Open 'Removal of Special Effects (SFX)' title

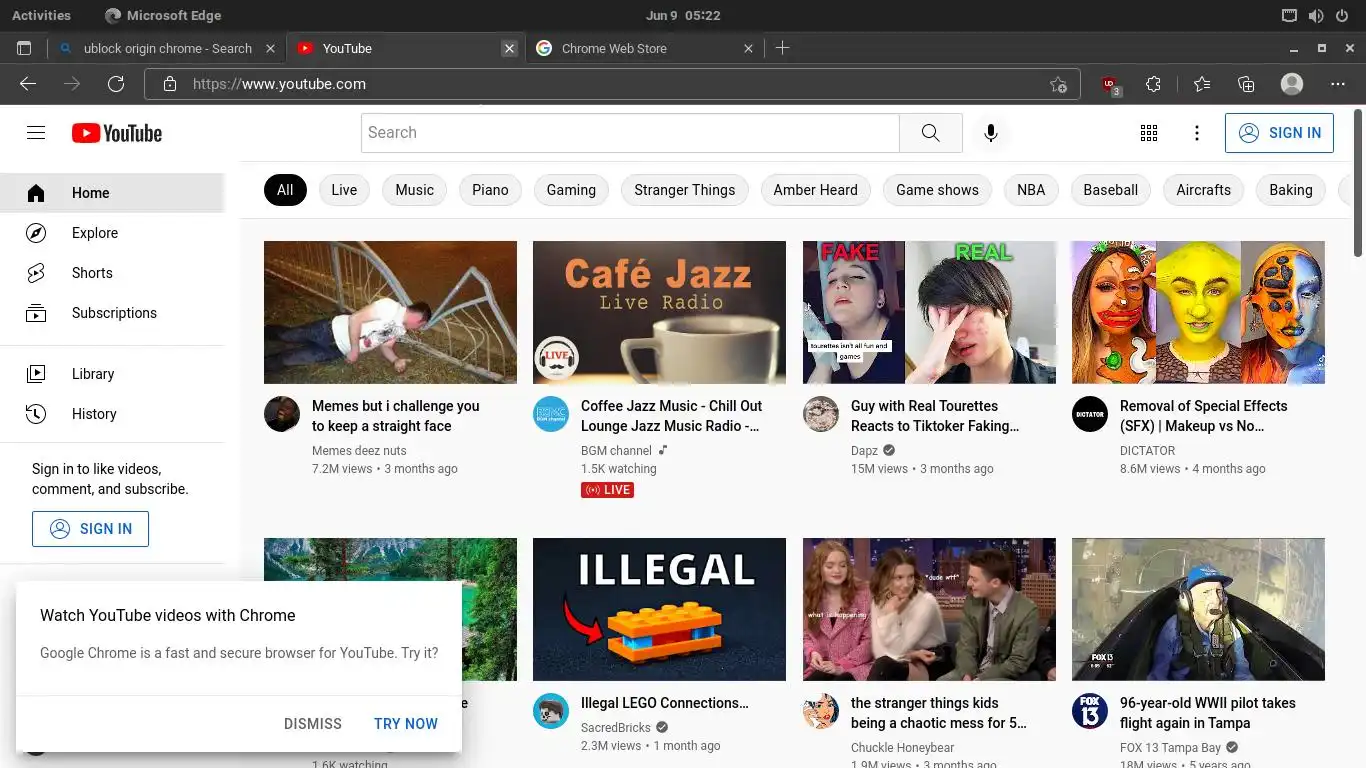[1203, 416]
